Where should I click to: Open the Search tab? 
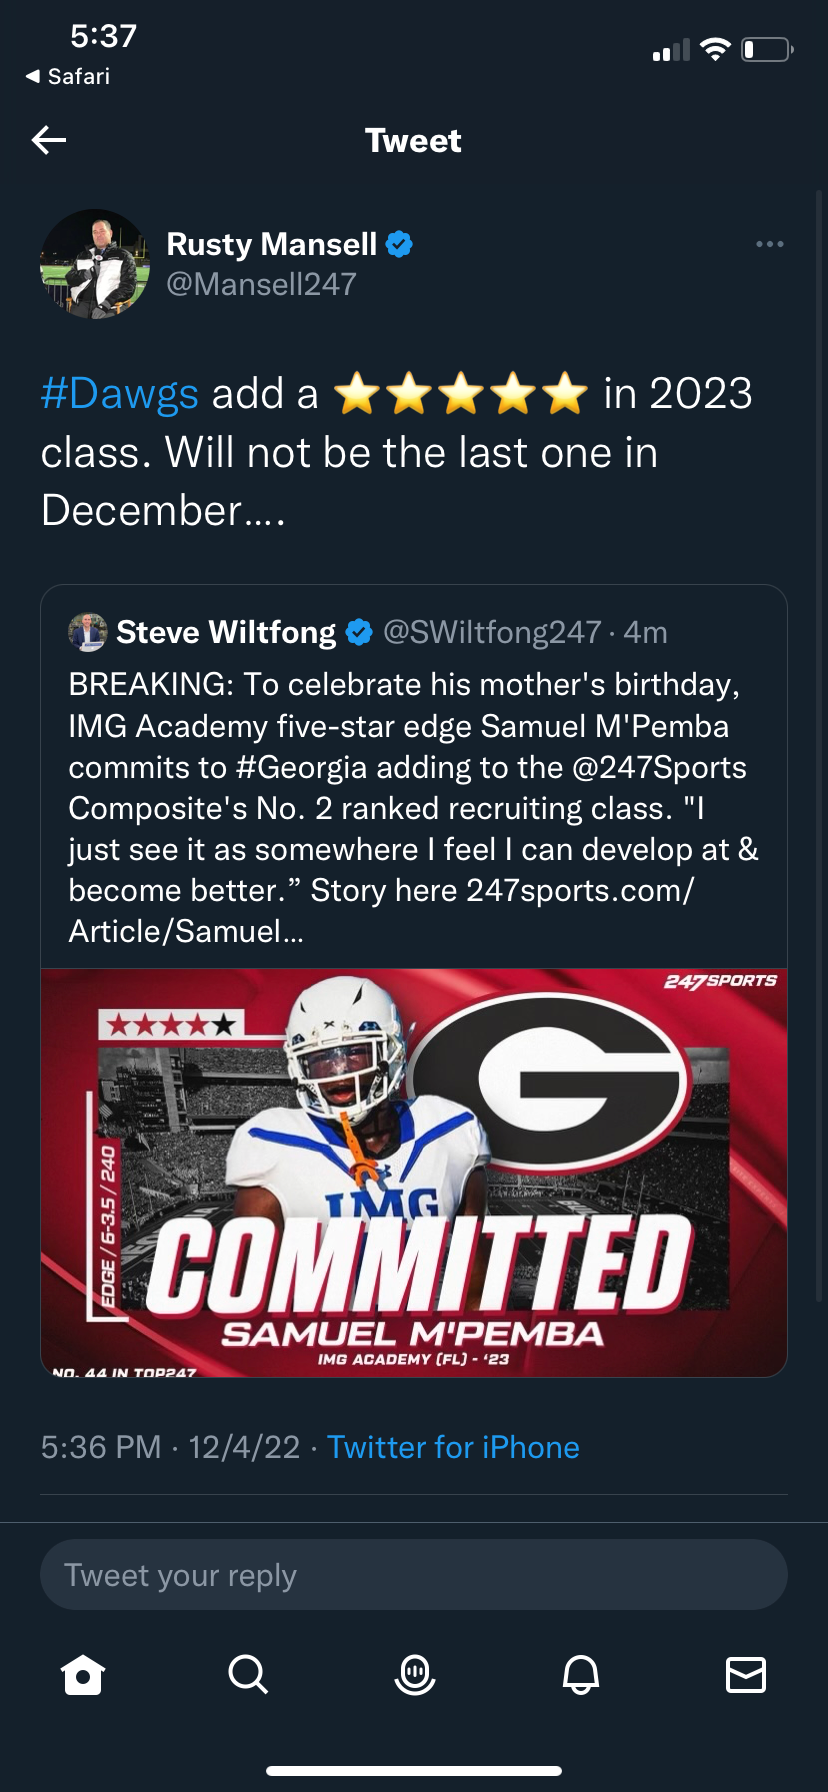[248, 1674]
